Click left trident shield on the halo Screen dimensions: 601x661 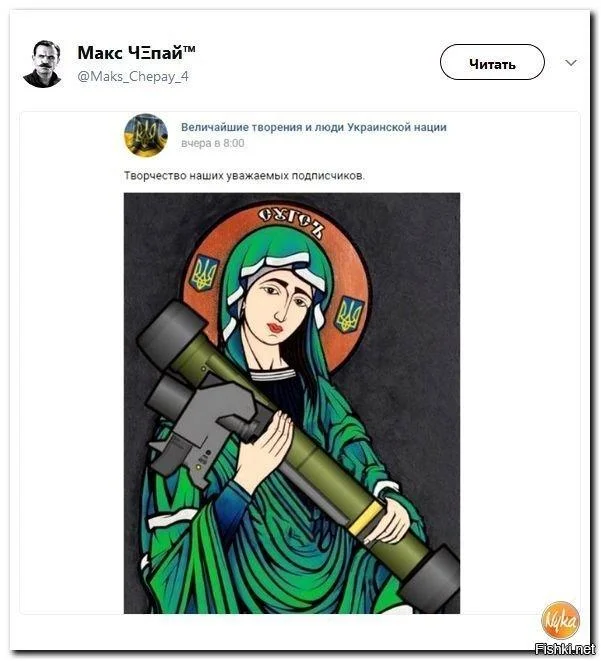205,273
